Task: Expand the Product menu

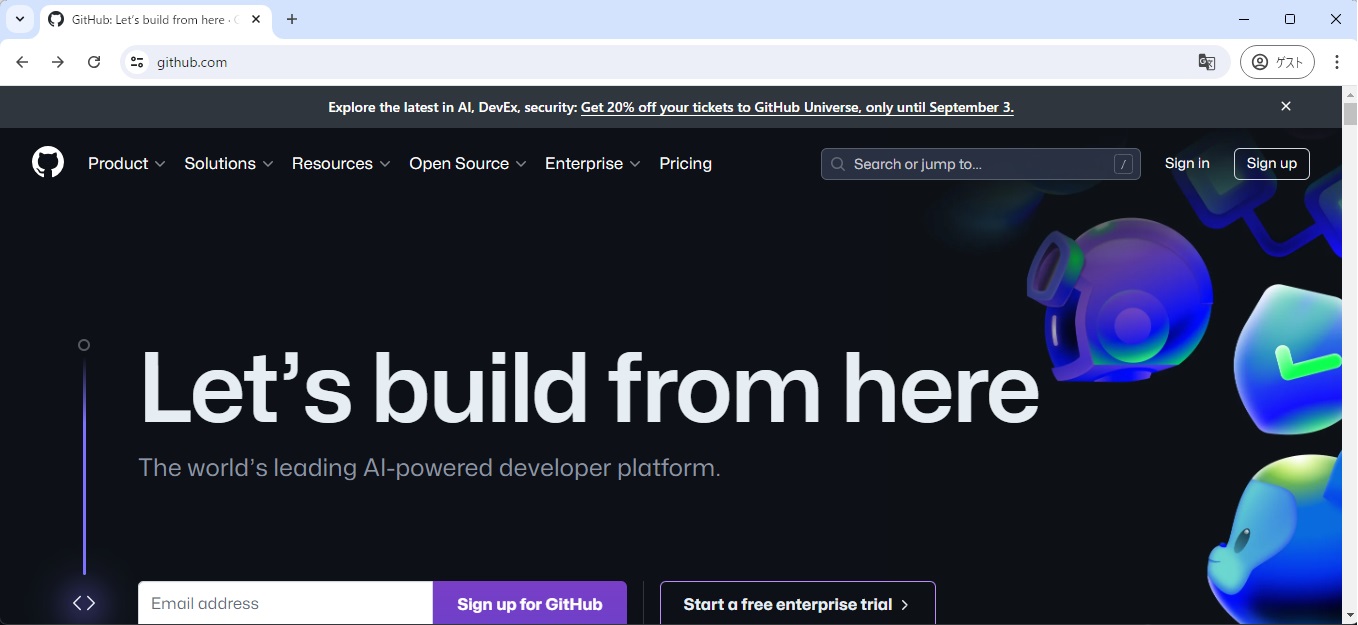Action: click(x=127, y=163)
